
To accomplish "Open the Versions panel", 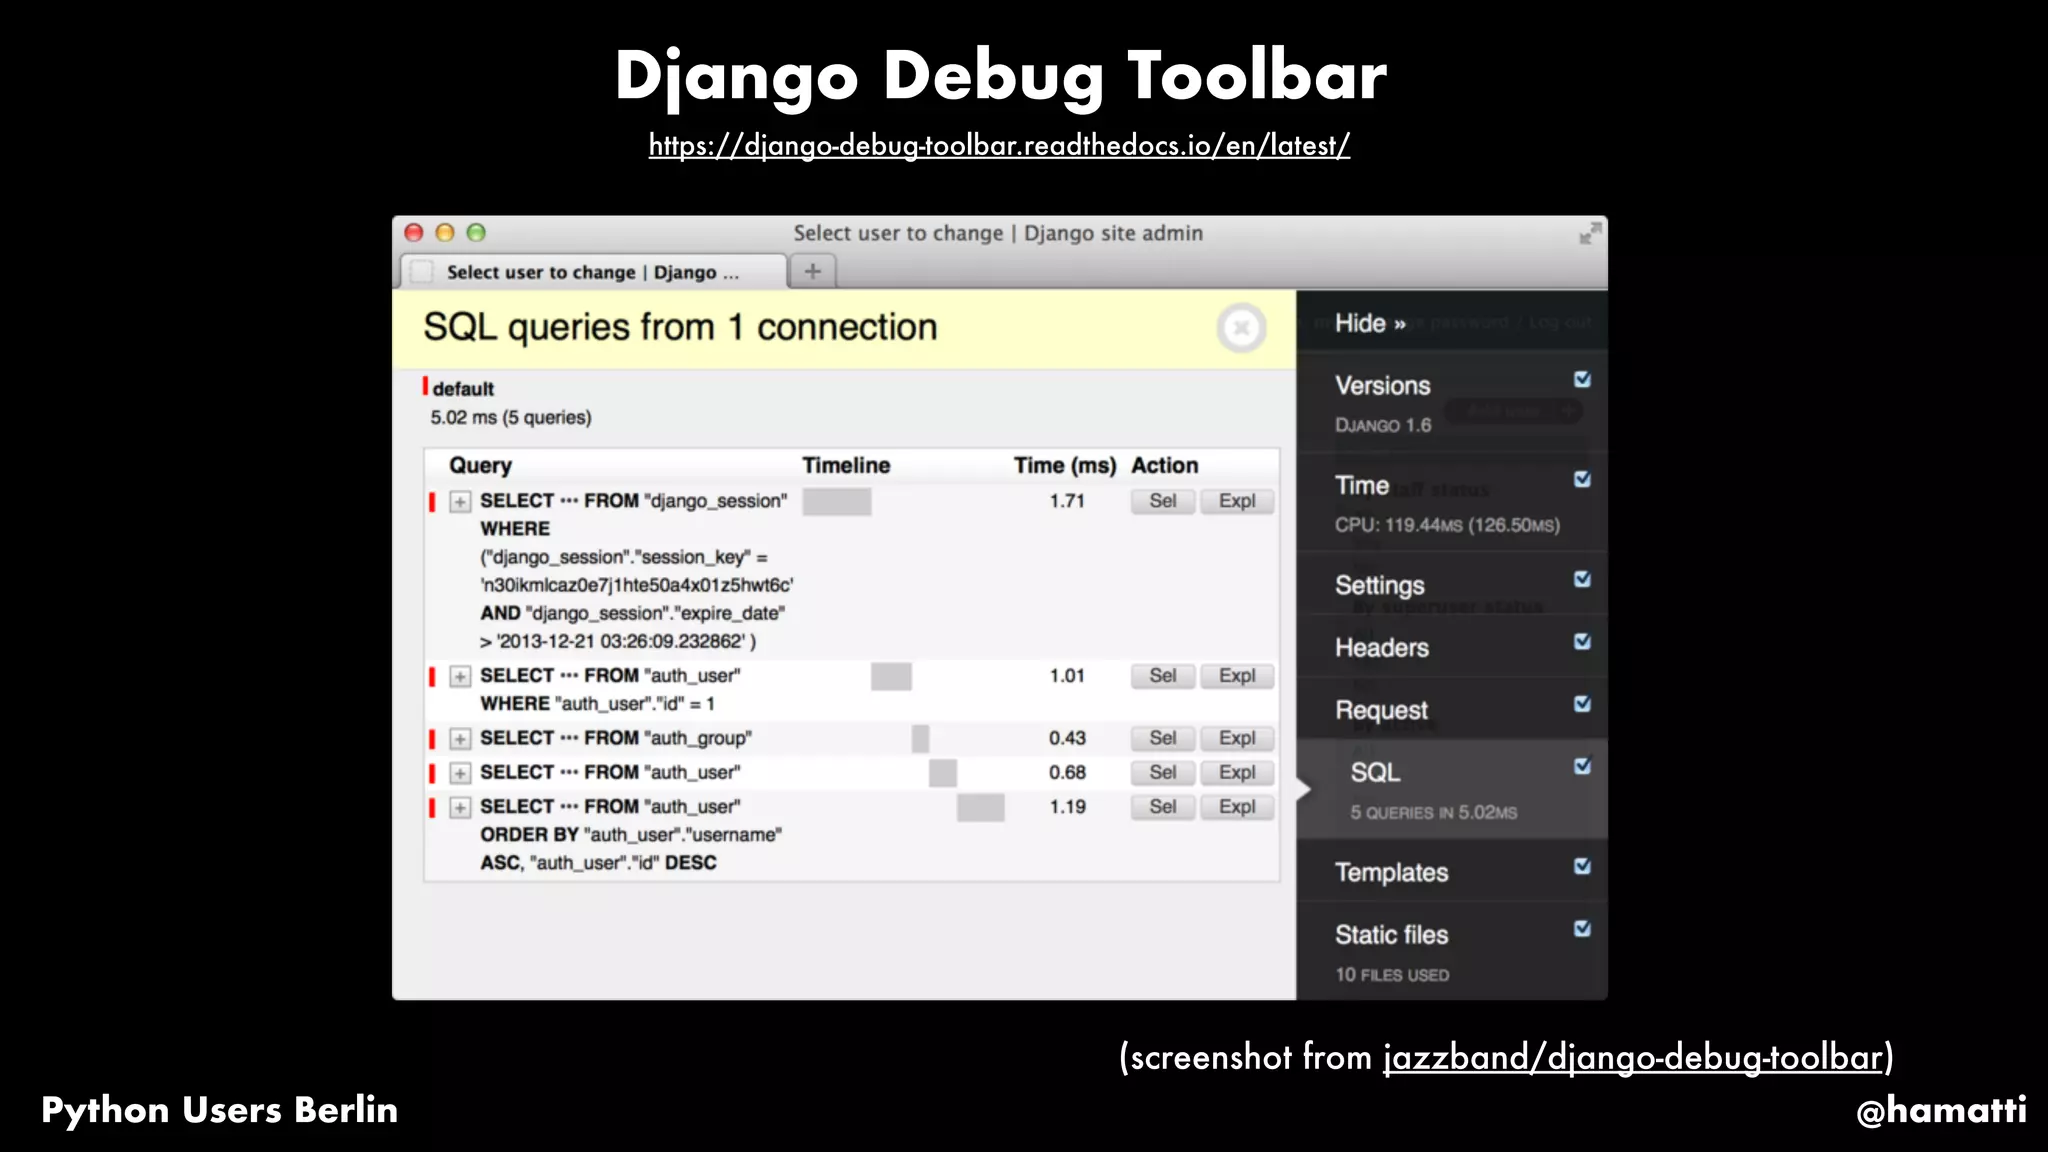I will 1382,386.
